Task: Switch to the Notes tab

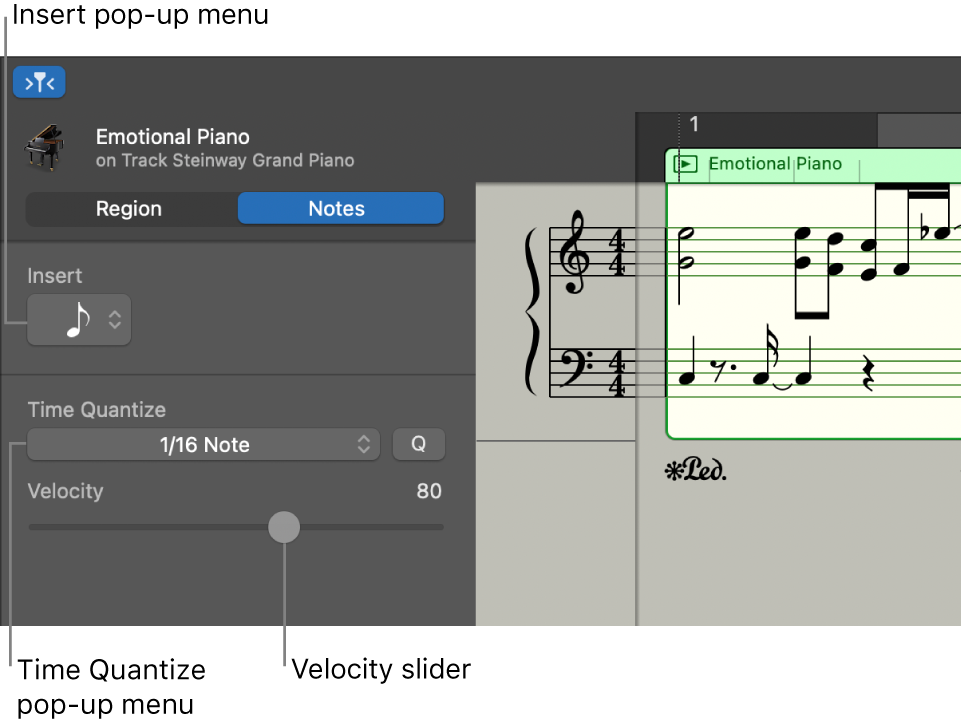Action: pos(340,208)
